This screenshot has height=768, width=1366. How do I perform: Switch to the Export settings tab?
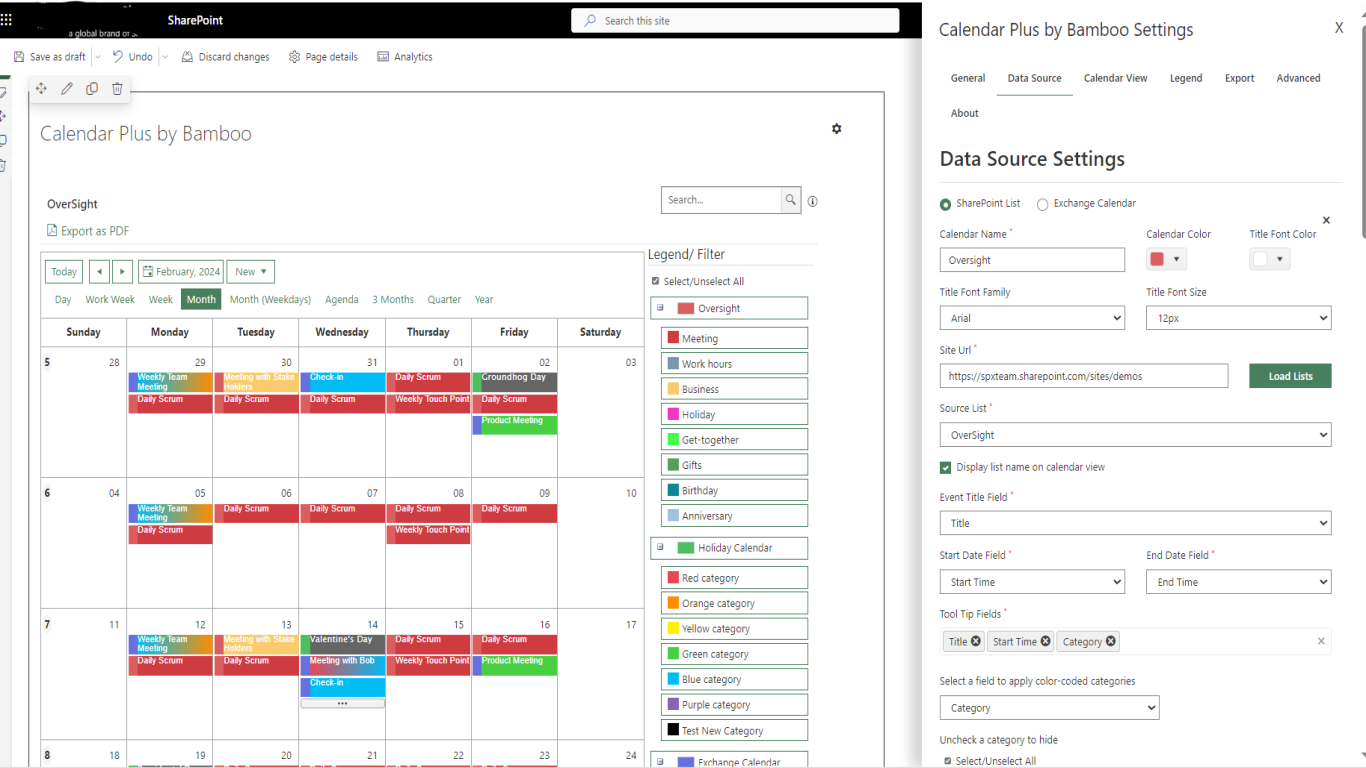click(x=1239, y=78)
